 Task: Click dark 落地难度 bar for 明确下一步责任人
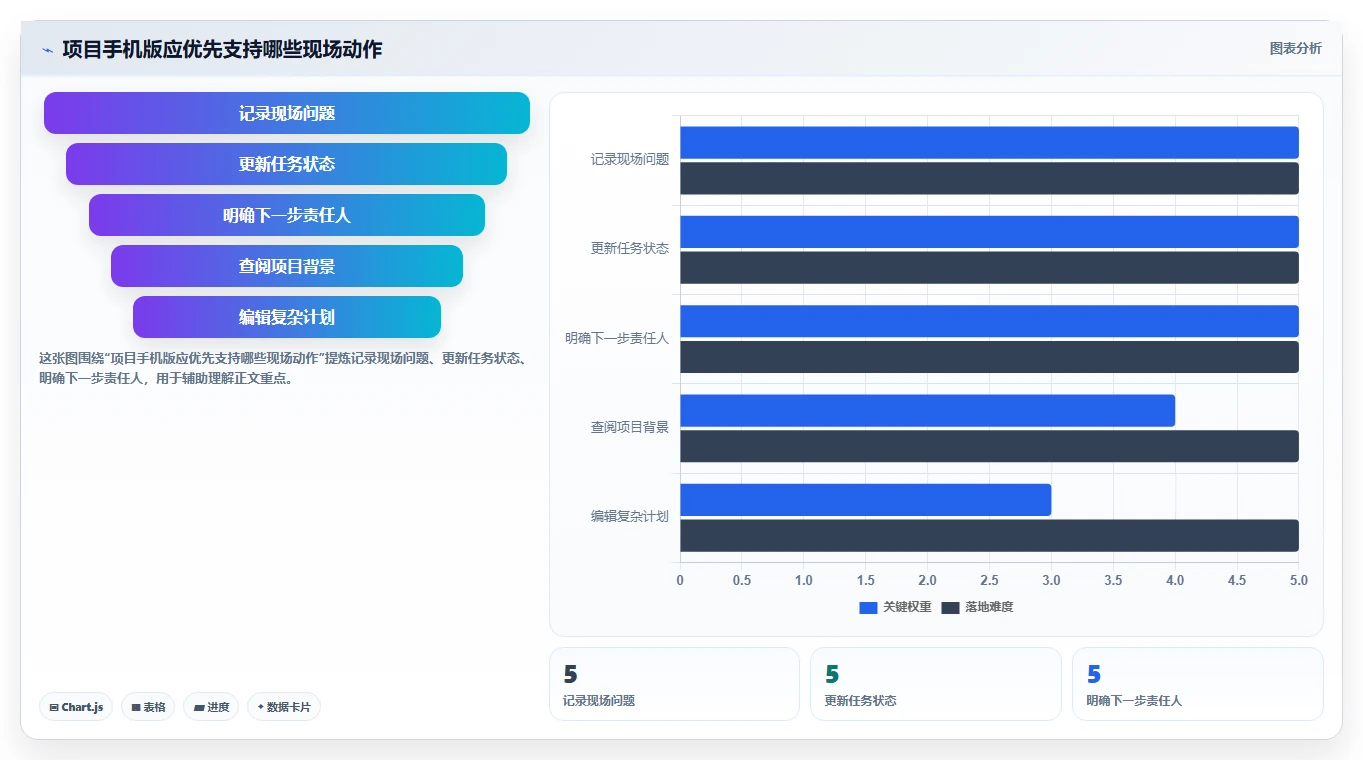click(x=989, y=357)
